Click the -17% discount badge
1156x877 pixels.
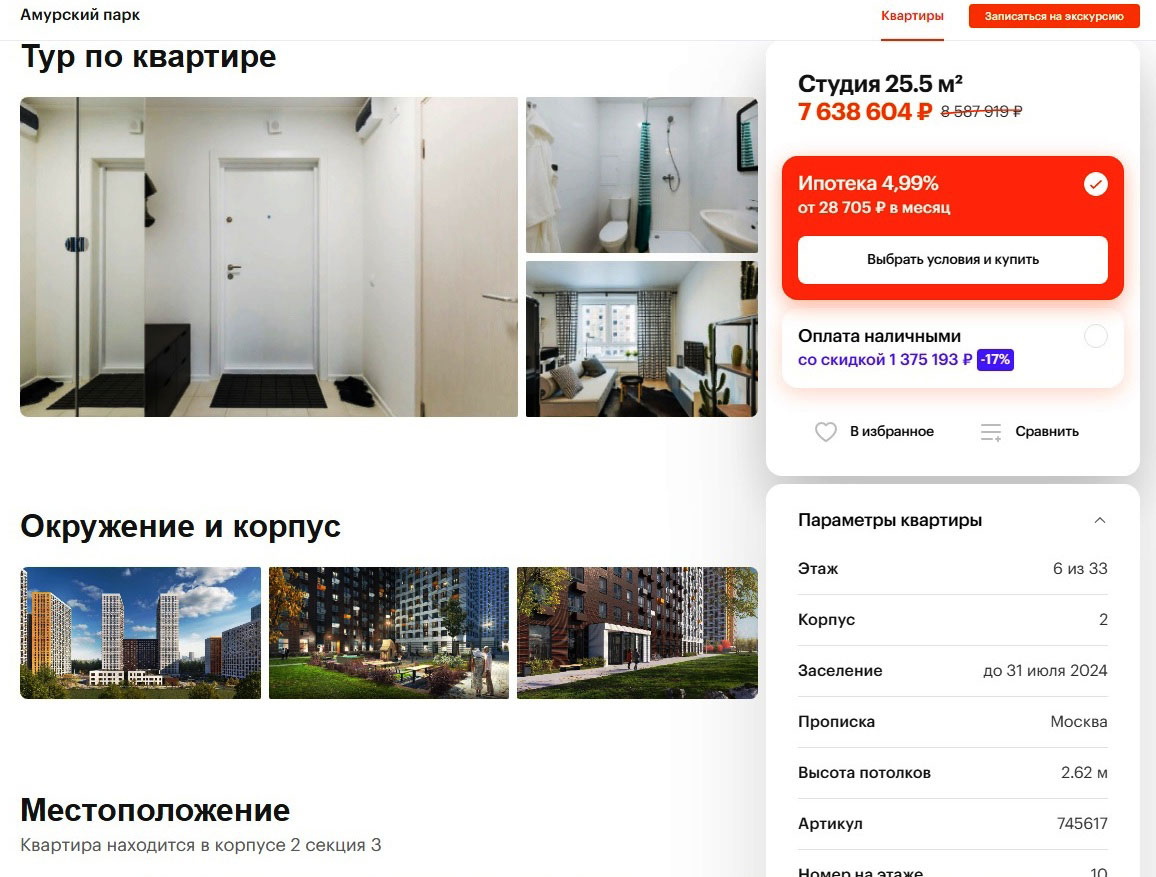coord(995,360)
